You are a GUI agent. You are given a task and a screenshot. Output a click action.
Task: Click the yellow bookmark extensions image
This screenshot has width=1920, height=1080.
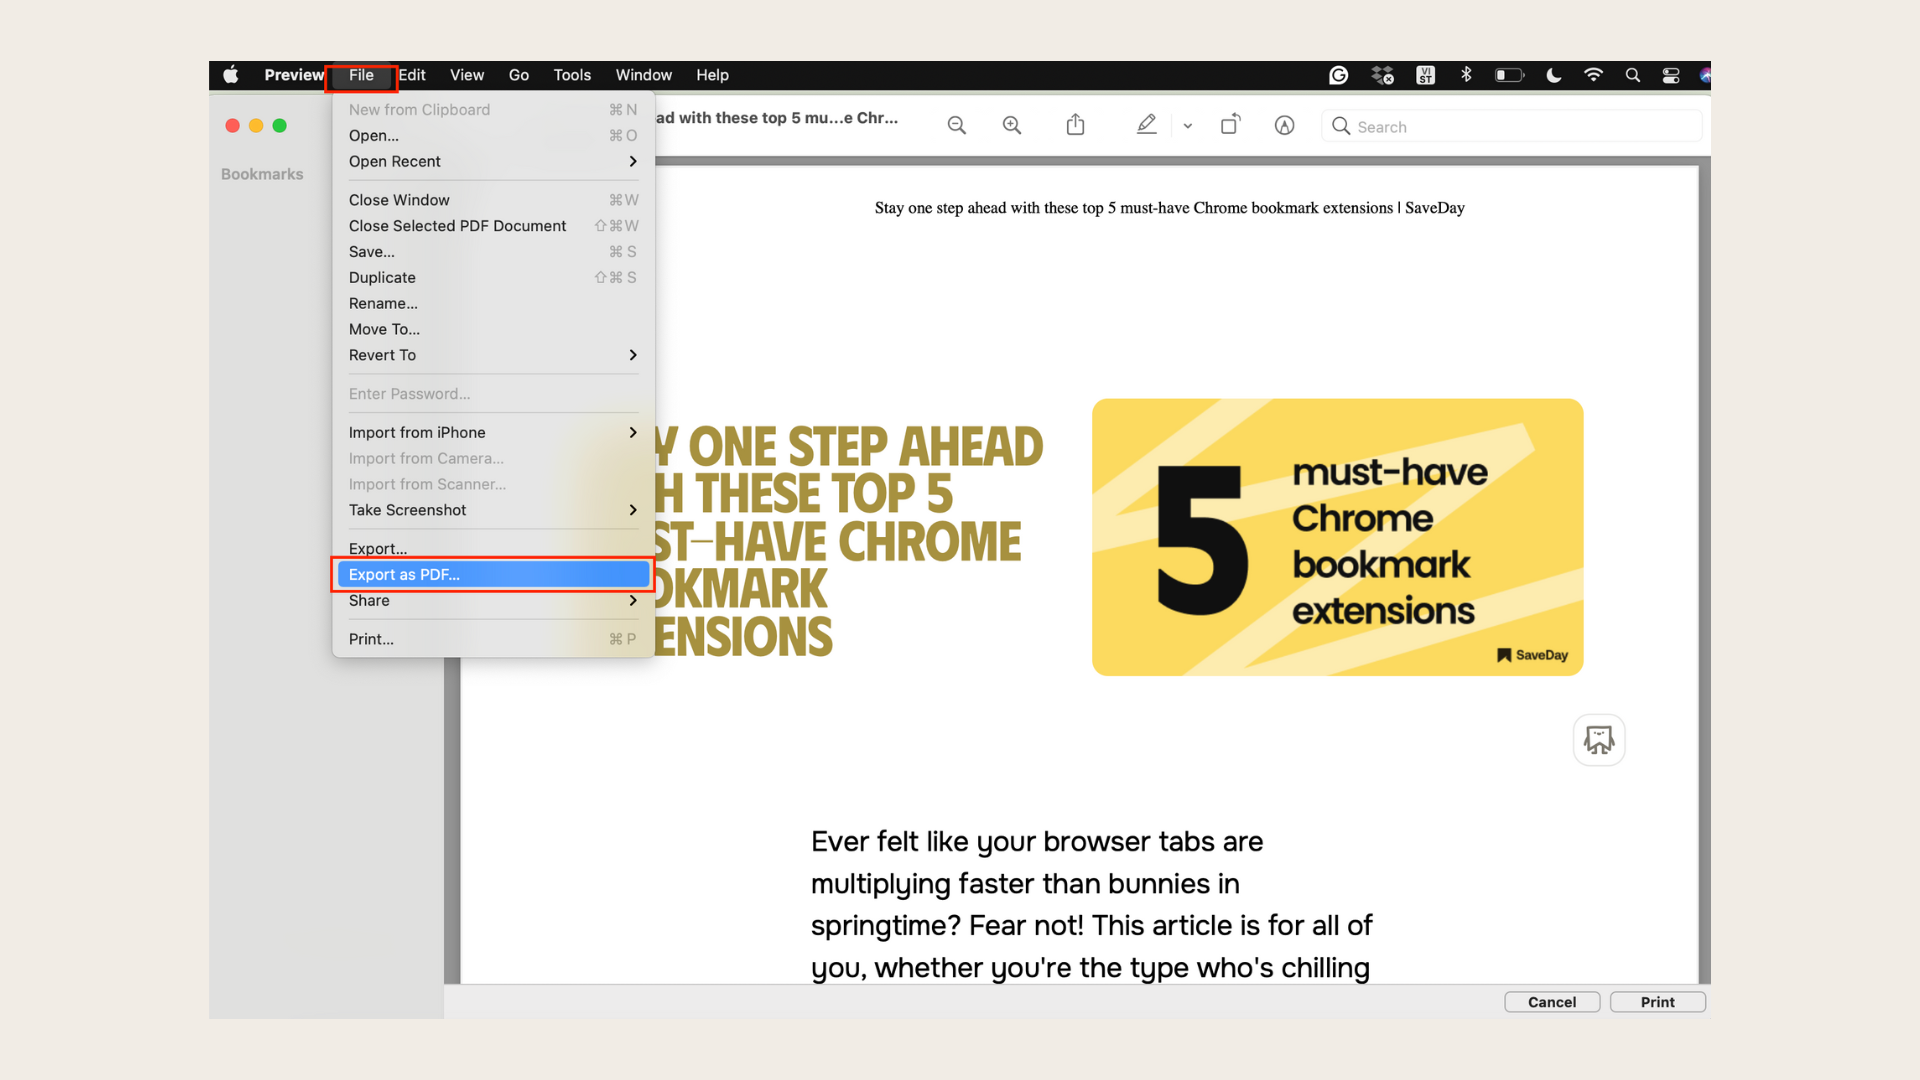click(x=1337, y=537)
